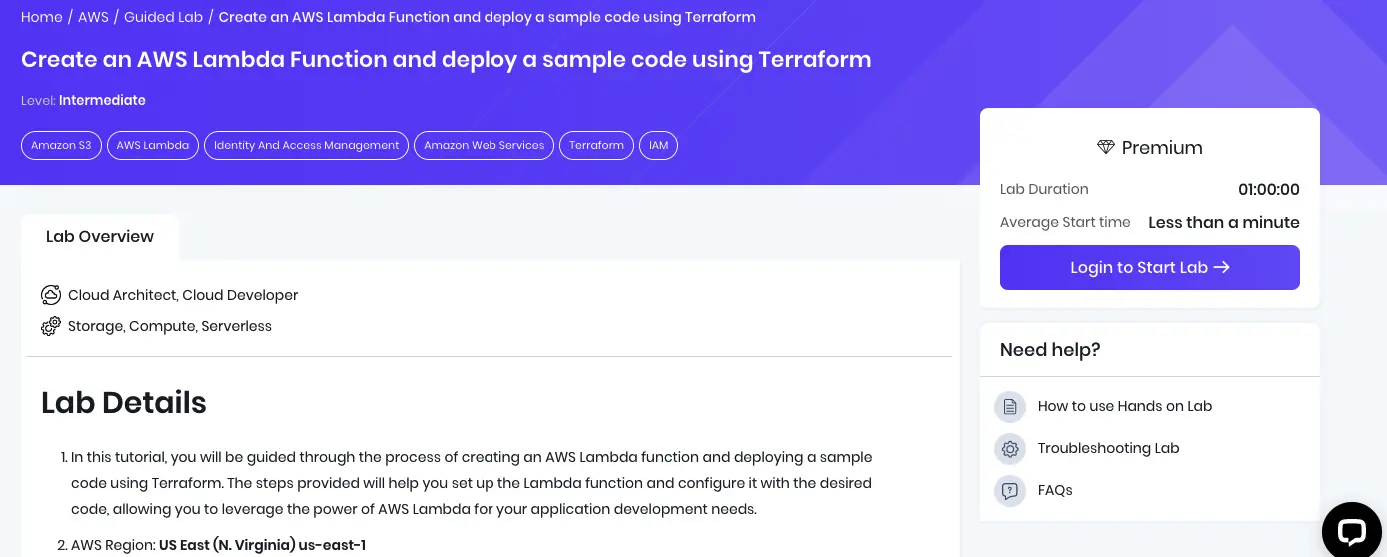Open the FAQs help link

coord(1055,490)
